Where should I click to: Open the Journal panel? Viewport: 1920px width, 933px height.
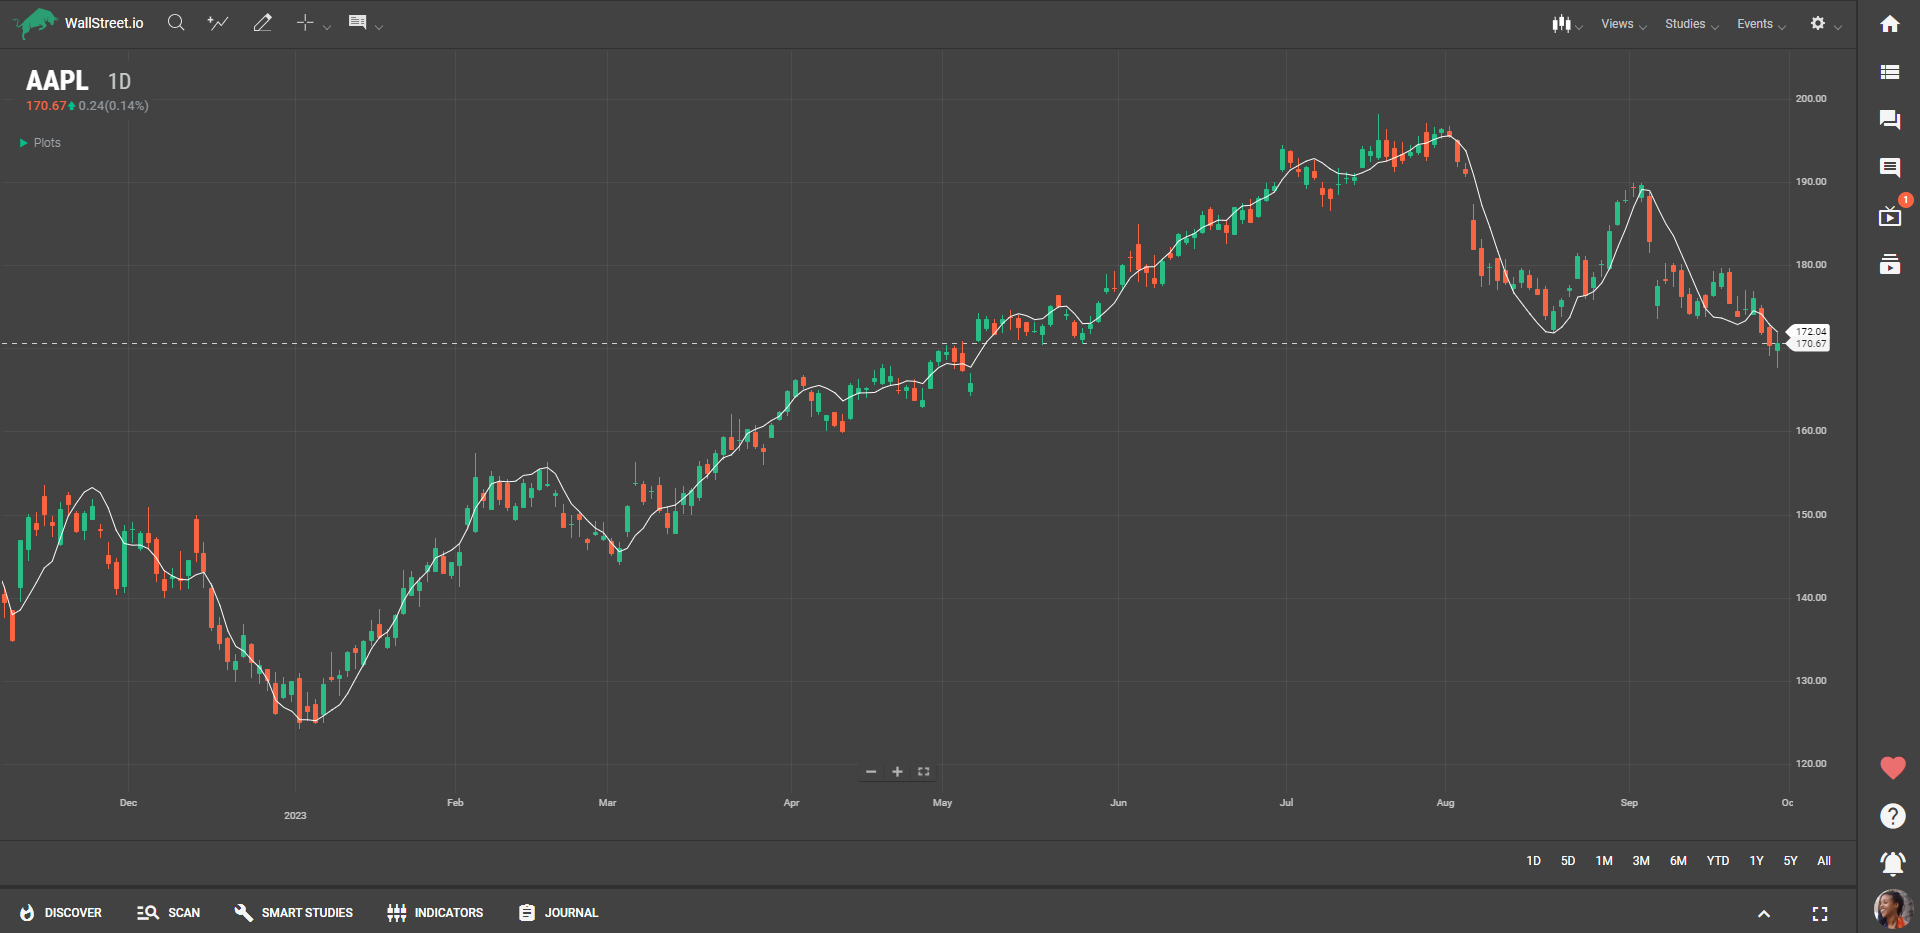(558, 913)
